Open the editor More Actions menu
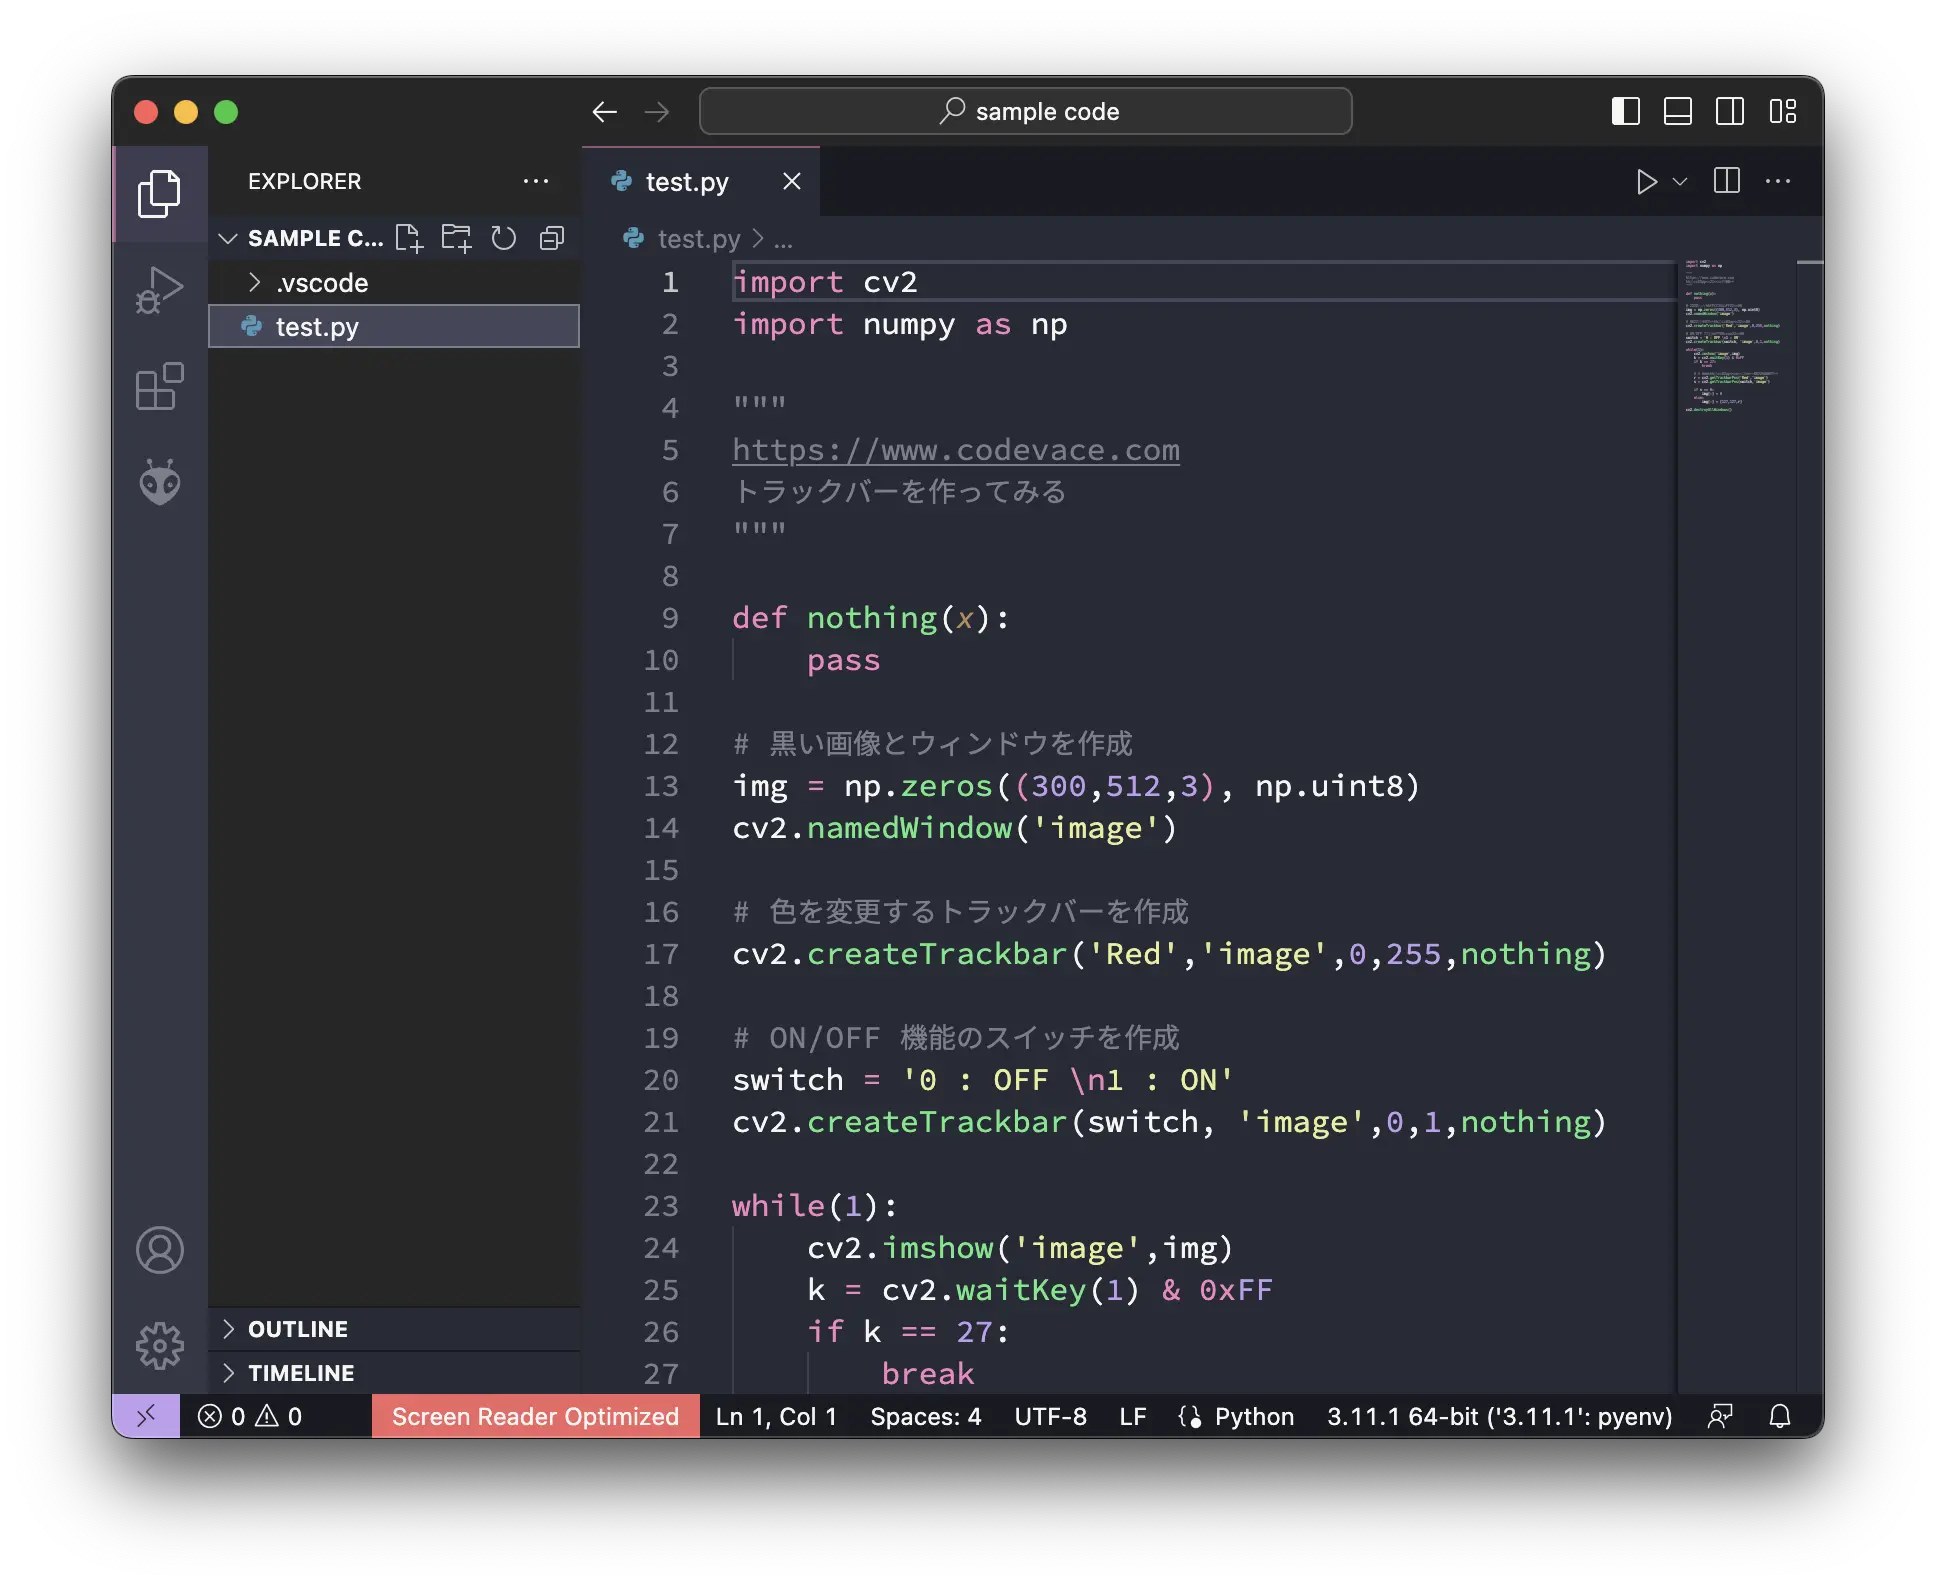 (1779, 181)
